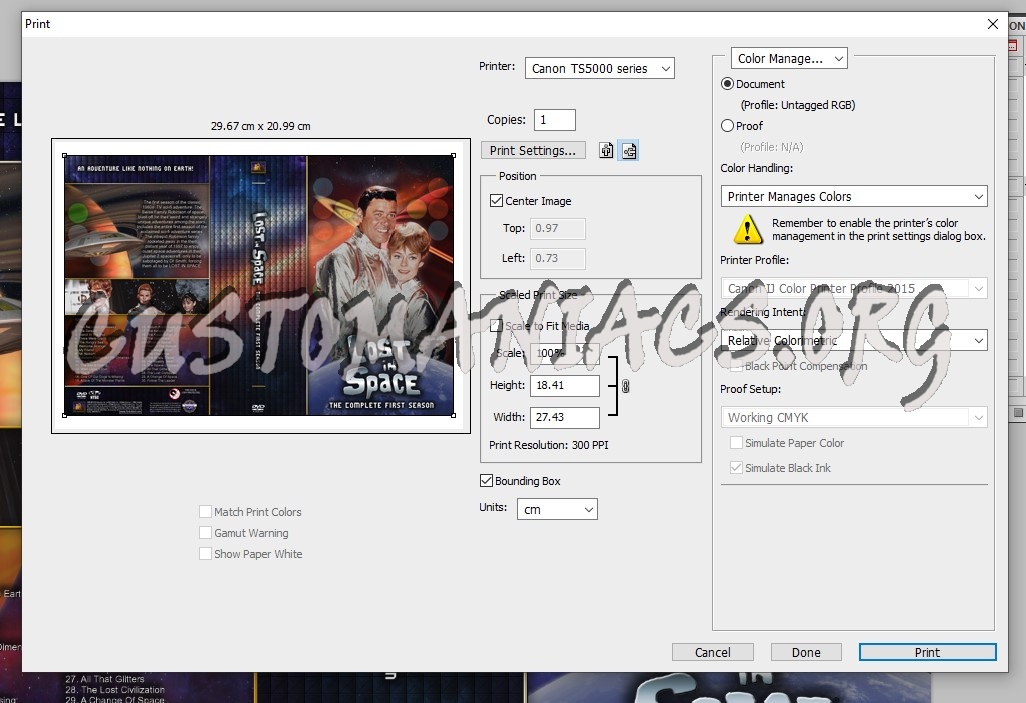Viewport: 1026px width, 703px height.
Task: Disable the Bounding Box checkbox
Action: point(486,480)
